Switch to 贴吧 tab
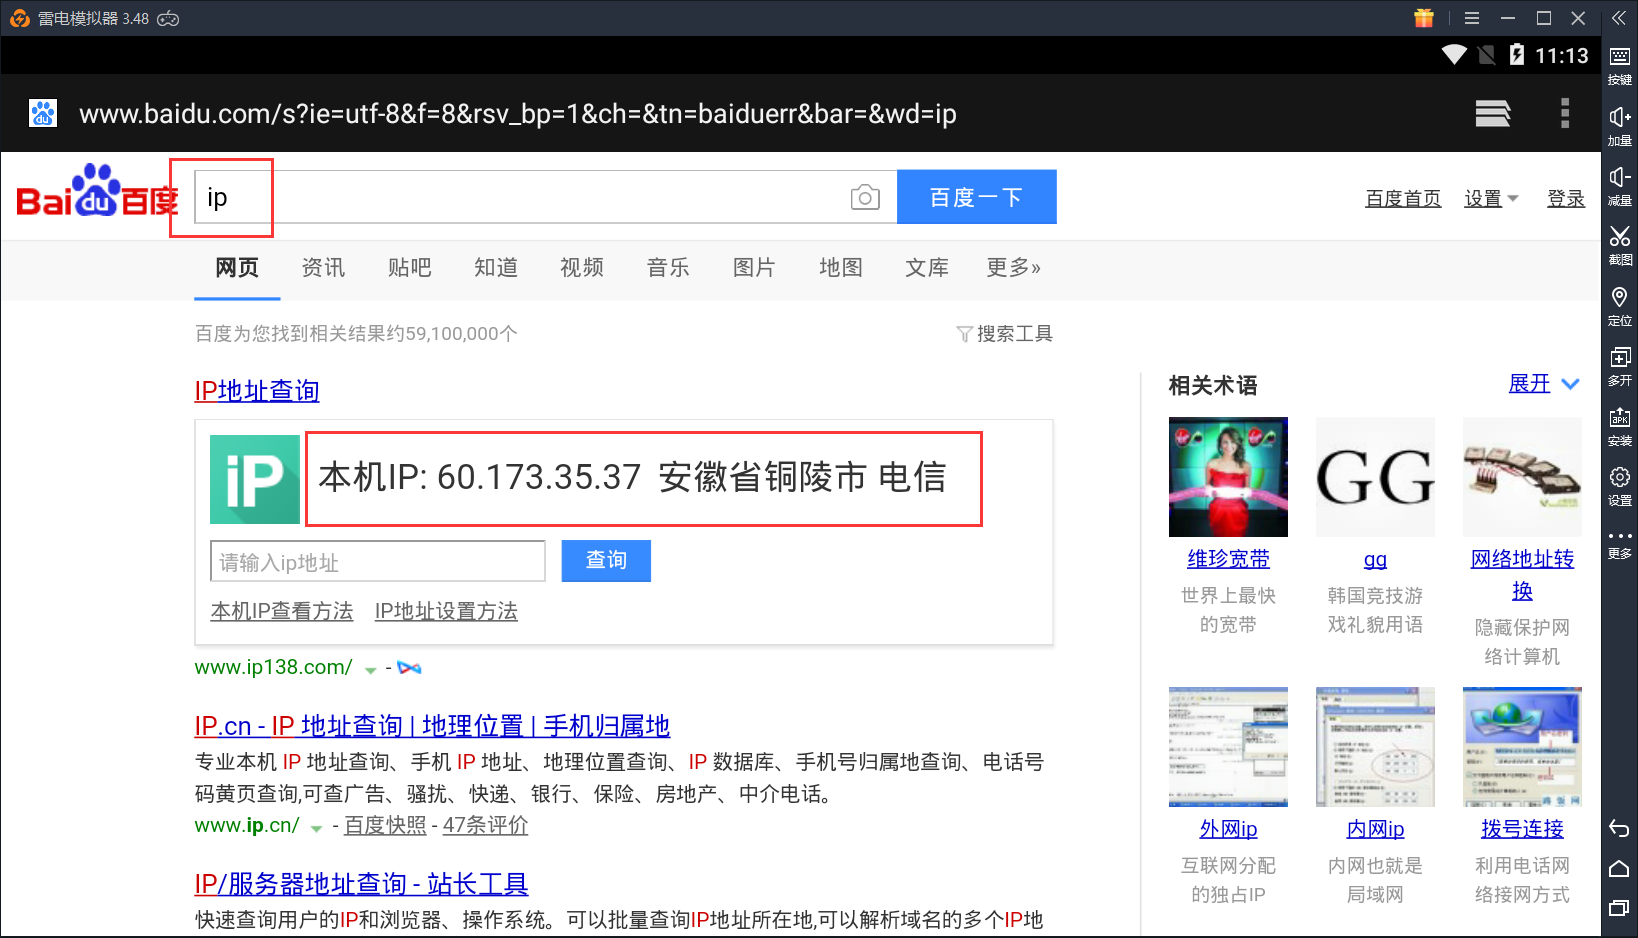Viewport: 1638px width, 938px height. point(409,267)
